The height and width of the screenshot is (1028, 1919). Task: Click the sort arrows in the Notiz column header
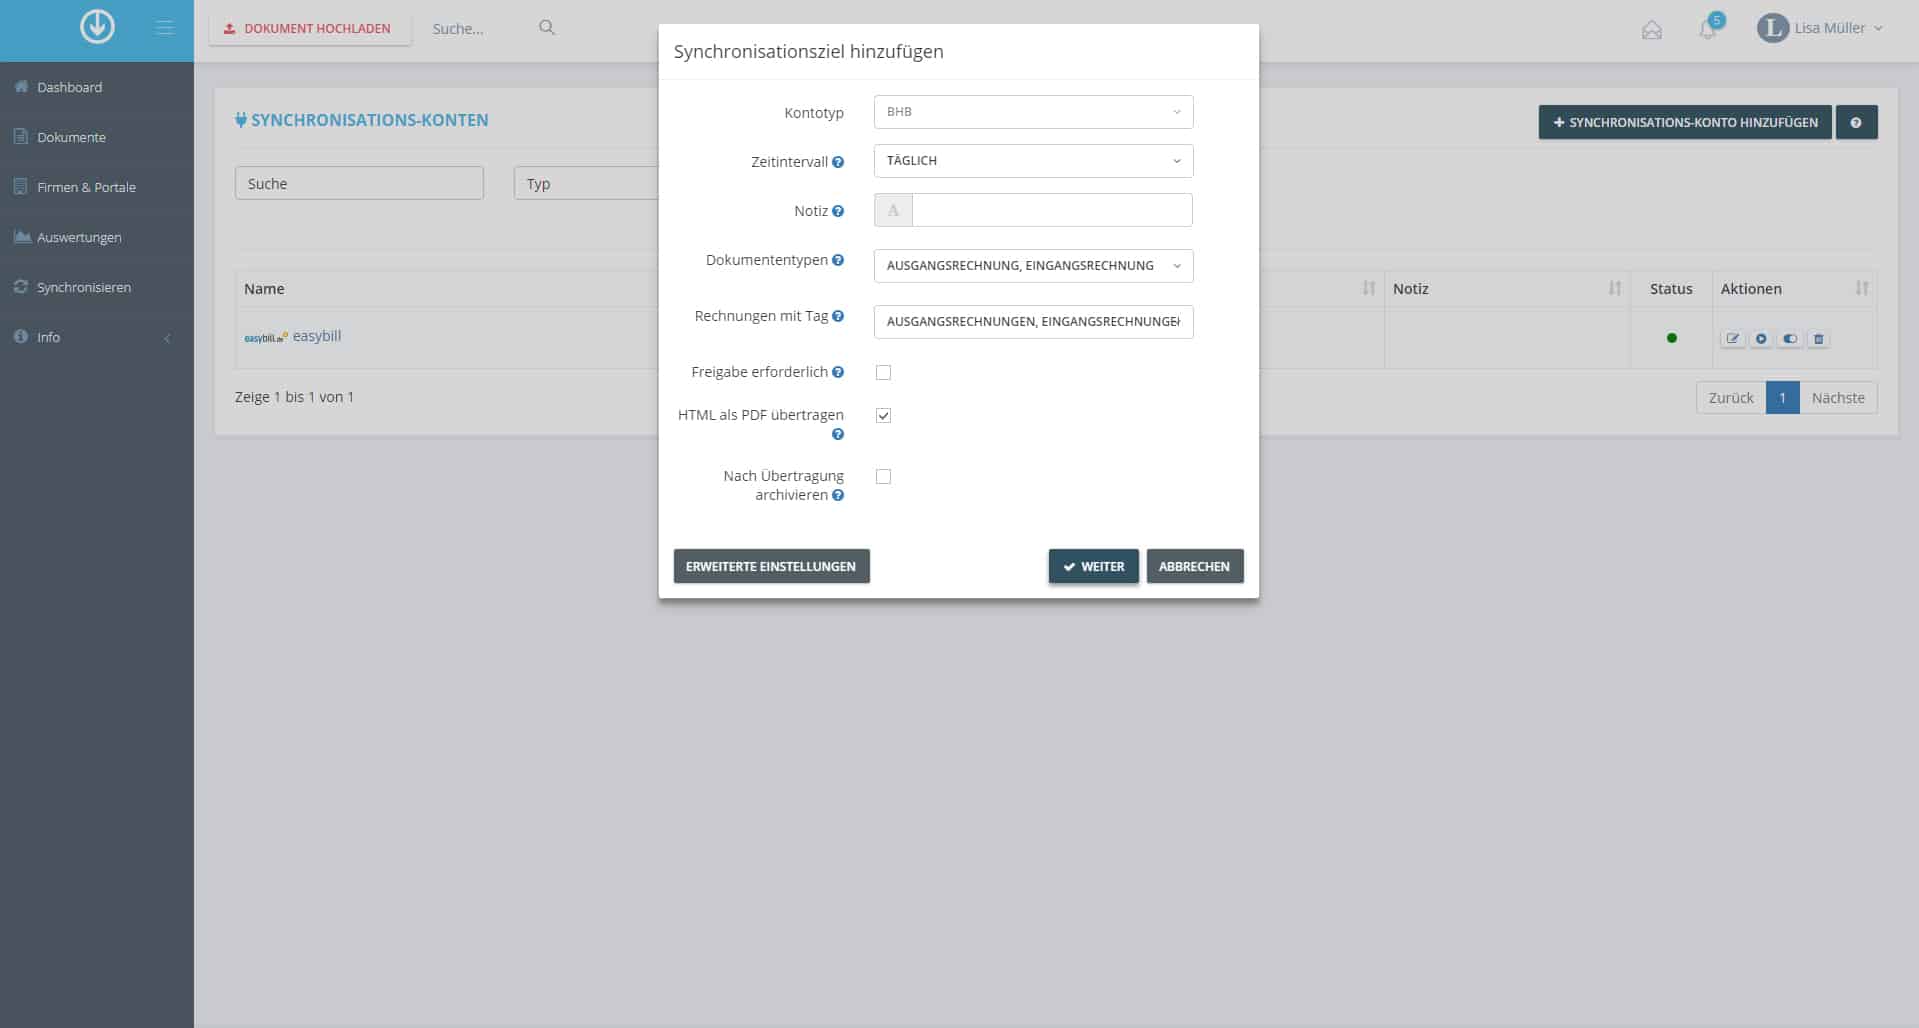[x=1614, y=288]
